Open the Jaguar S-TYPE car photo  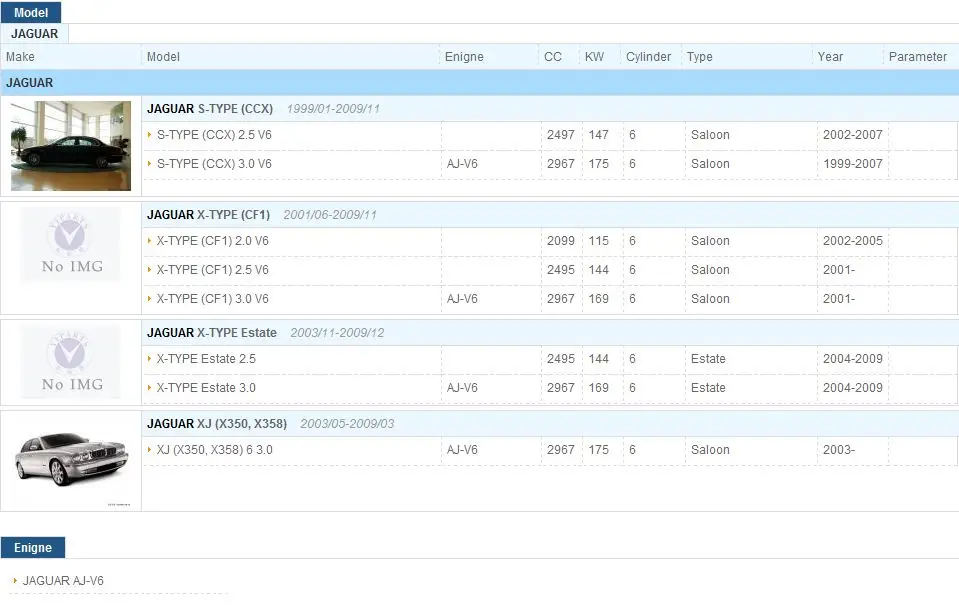(71, 146)
